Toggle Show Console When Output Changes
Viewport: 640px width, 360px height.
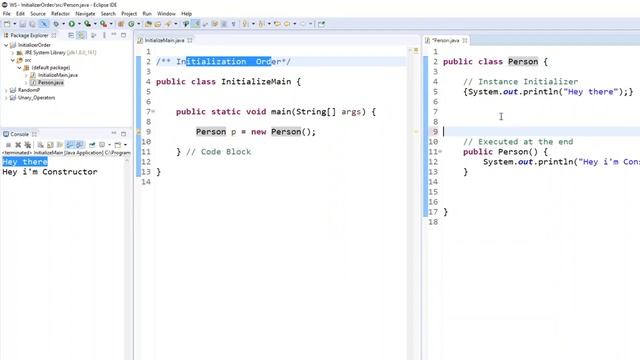tap(70, 145)
